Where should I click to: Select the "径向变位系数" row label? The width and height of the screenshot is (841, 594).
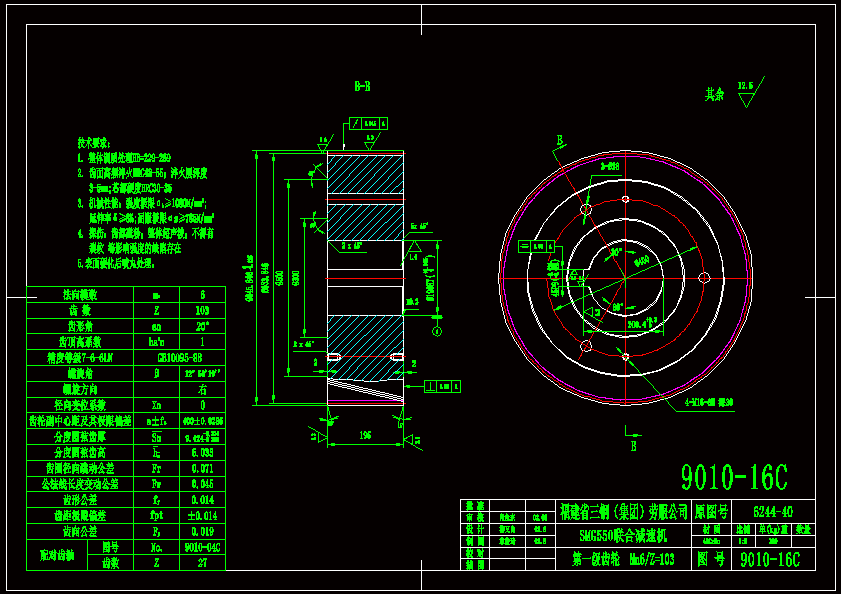click(80, 405)
